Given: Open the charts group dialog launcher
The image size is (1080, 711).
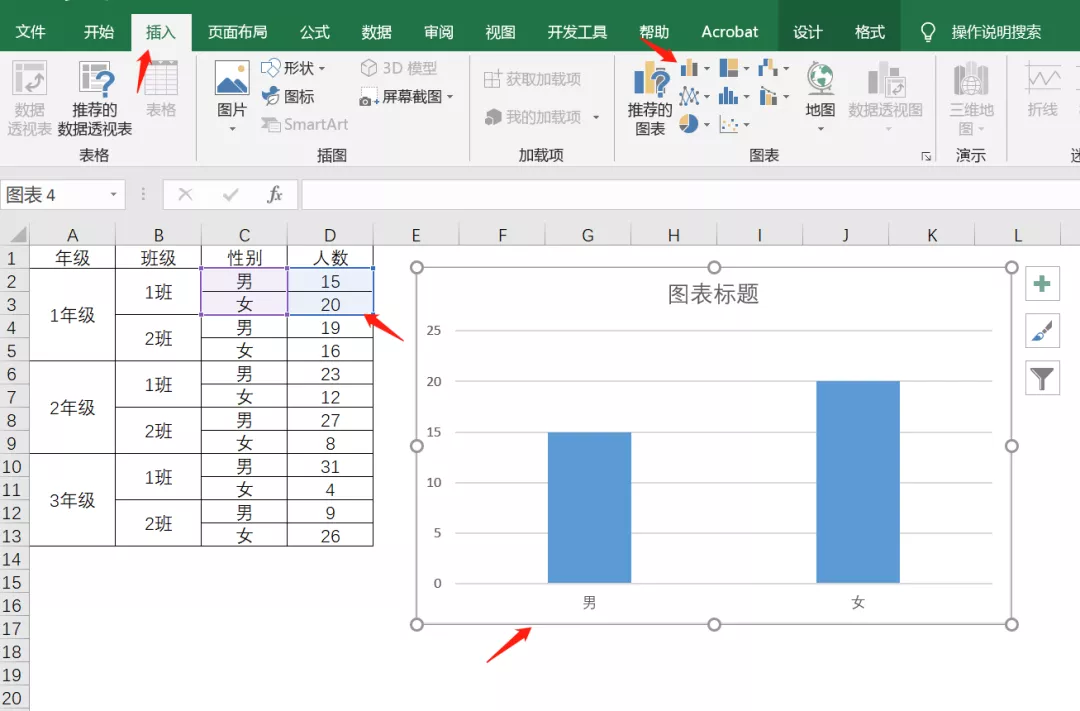Looking at the screenshot, I should (926, 156).
